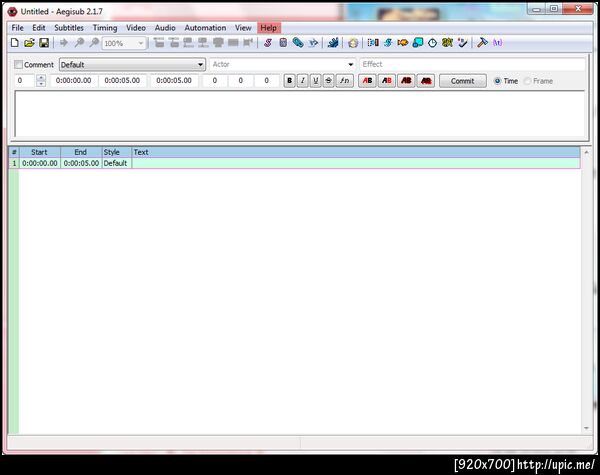Toggle italic formatting button
The image size is (600, 475).
tap(303, 81)
